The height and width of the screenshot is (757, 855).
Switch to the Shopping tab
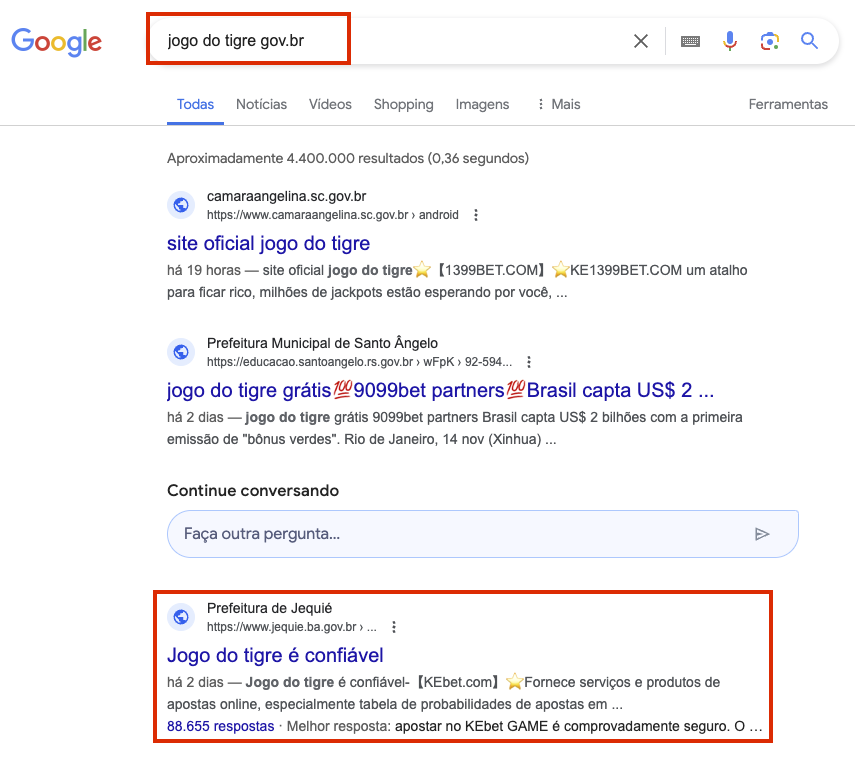(x=404, y=104)
